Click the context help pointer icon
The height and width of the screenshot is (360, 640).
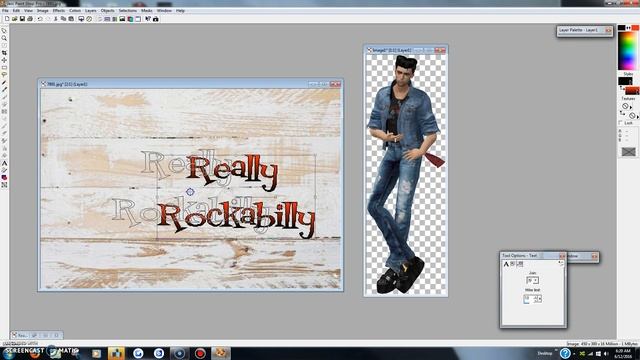coord(148,19)
